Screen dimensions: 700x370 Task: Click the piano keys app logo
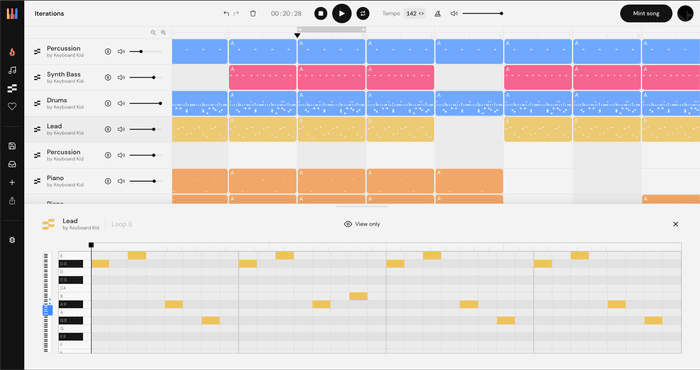click(x=12, y=13)
